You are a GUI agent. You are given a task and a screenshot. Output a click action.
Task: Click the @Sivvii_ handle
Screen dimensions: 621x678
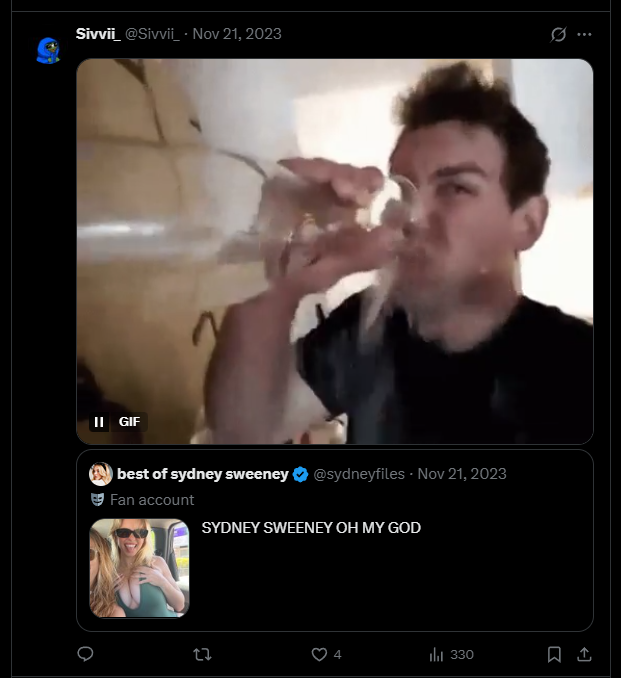pyautogui.click(x=152, y=34)
